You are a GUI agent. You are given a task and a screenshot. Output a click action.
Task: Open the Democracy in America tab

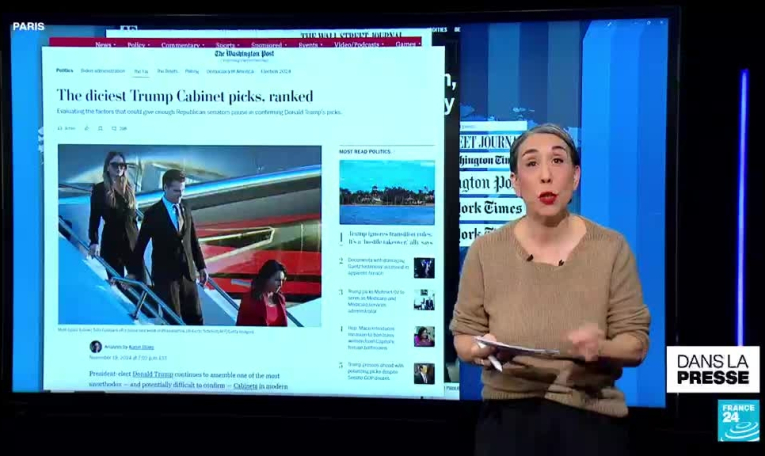coord(230,71)
